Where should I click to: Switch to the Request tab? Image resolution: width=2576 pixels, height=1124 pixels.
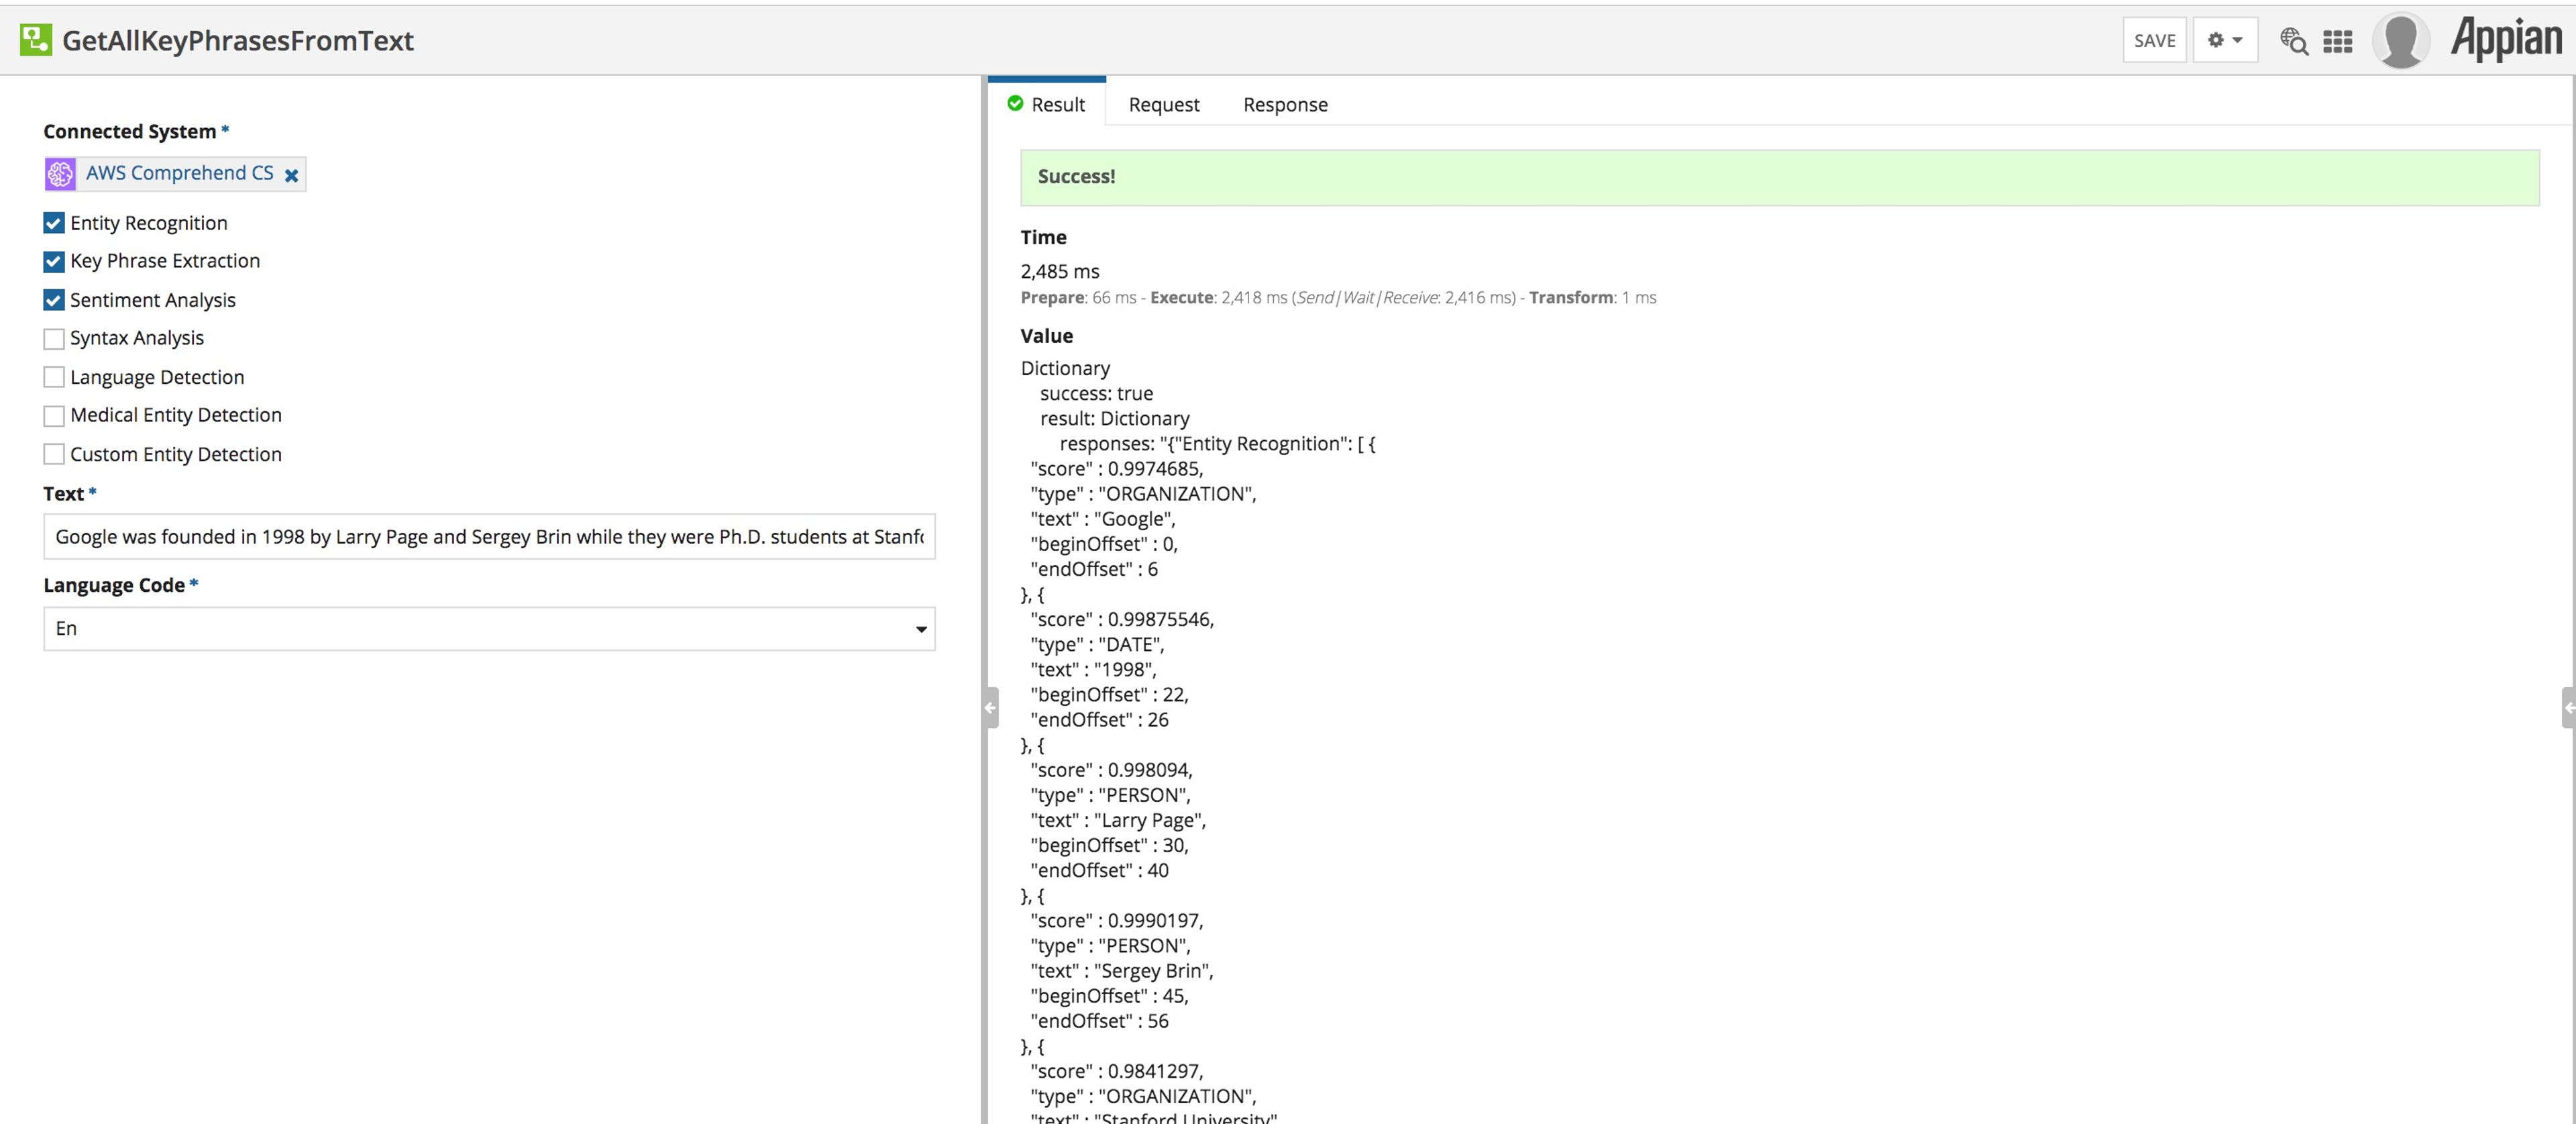tap(1164, 104)
